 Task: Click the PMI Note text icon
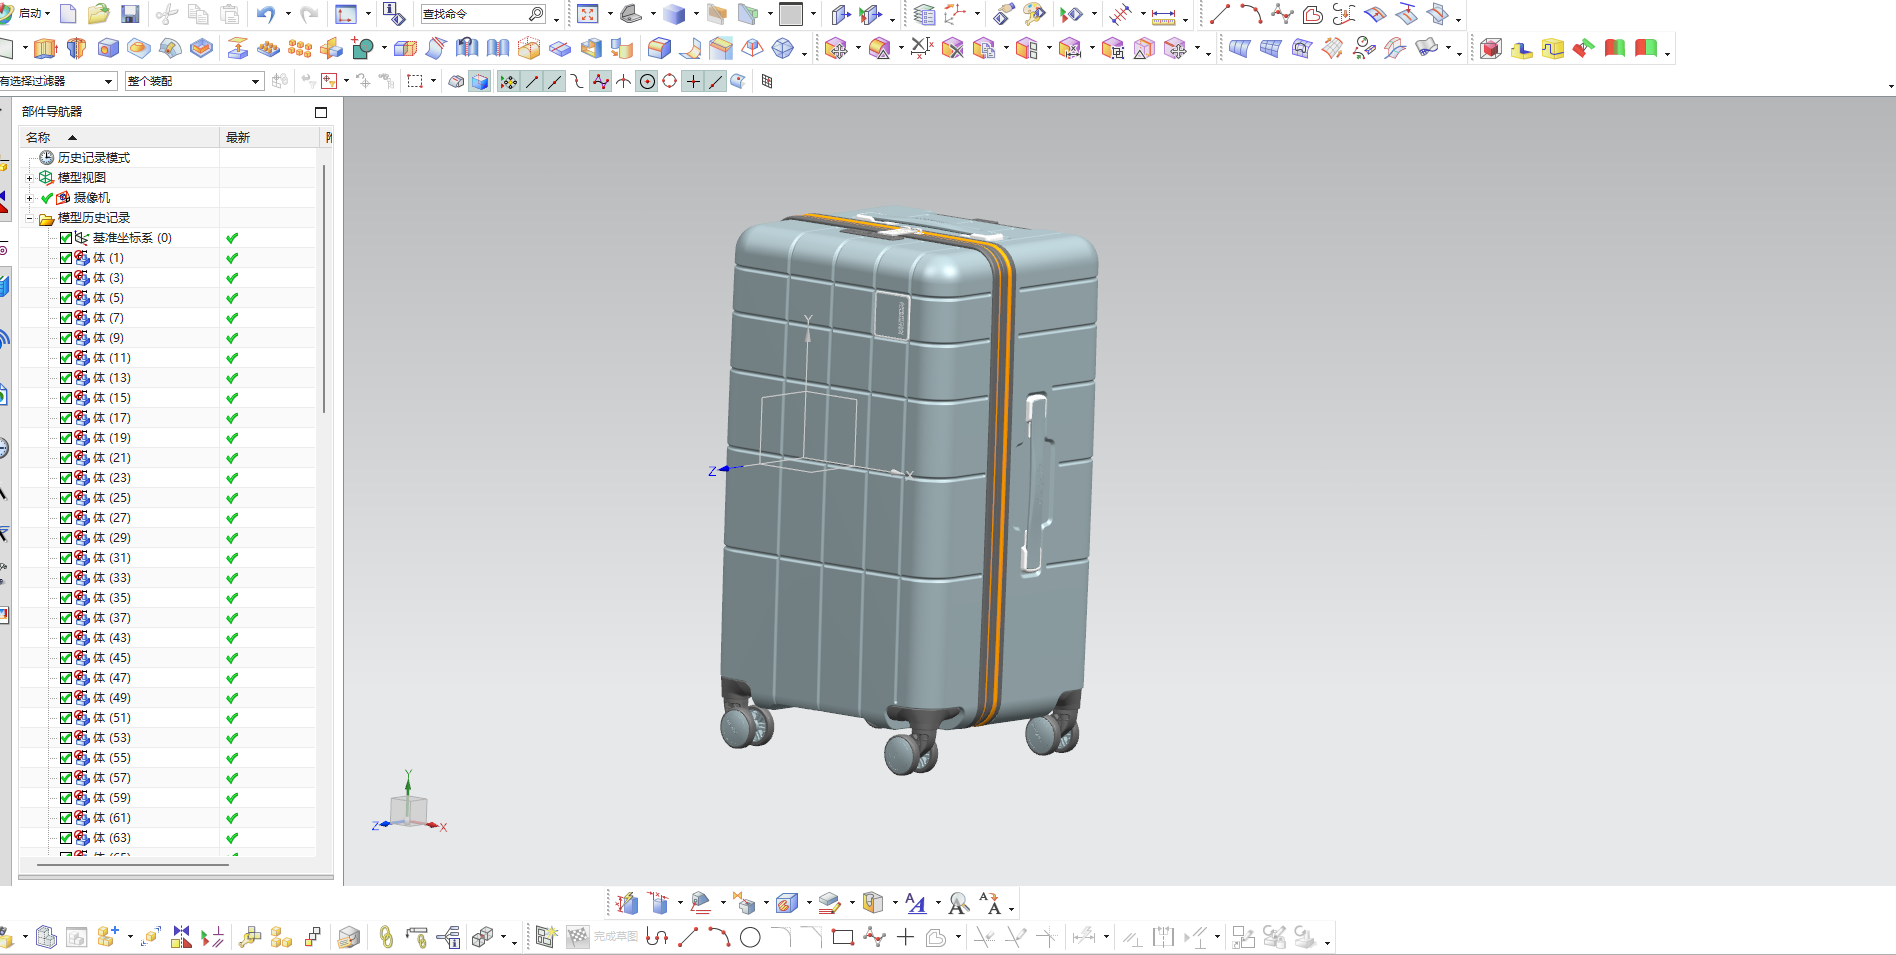click(x=916, y=904)
